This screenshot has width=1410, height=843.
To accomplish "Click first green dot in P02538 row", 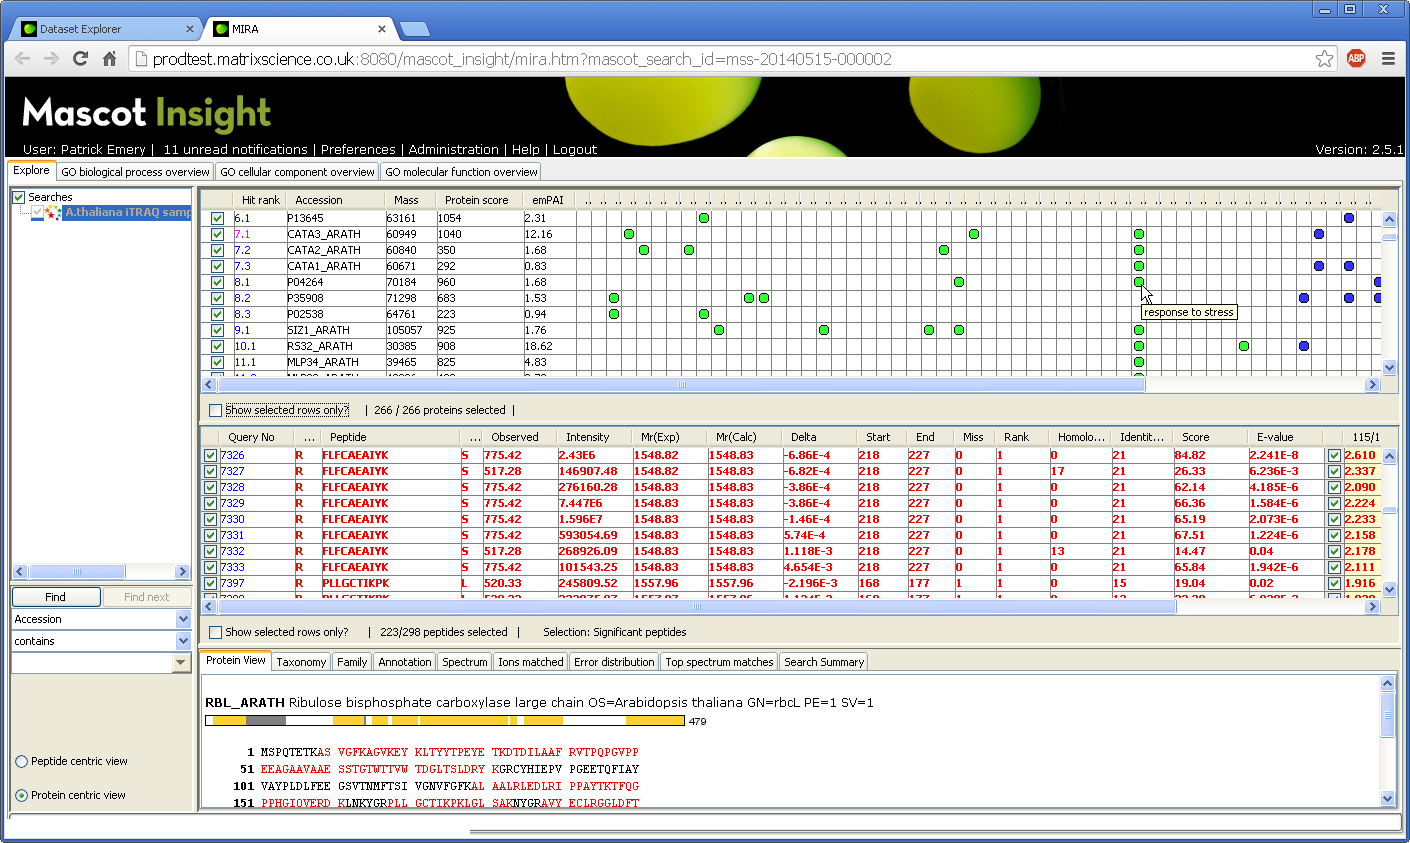I will (614, 314).
